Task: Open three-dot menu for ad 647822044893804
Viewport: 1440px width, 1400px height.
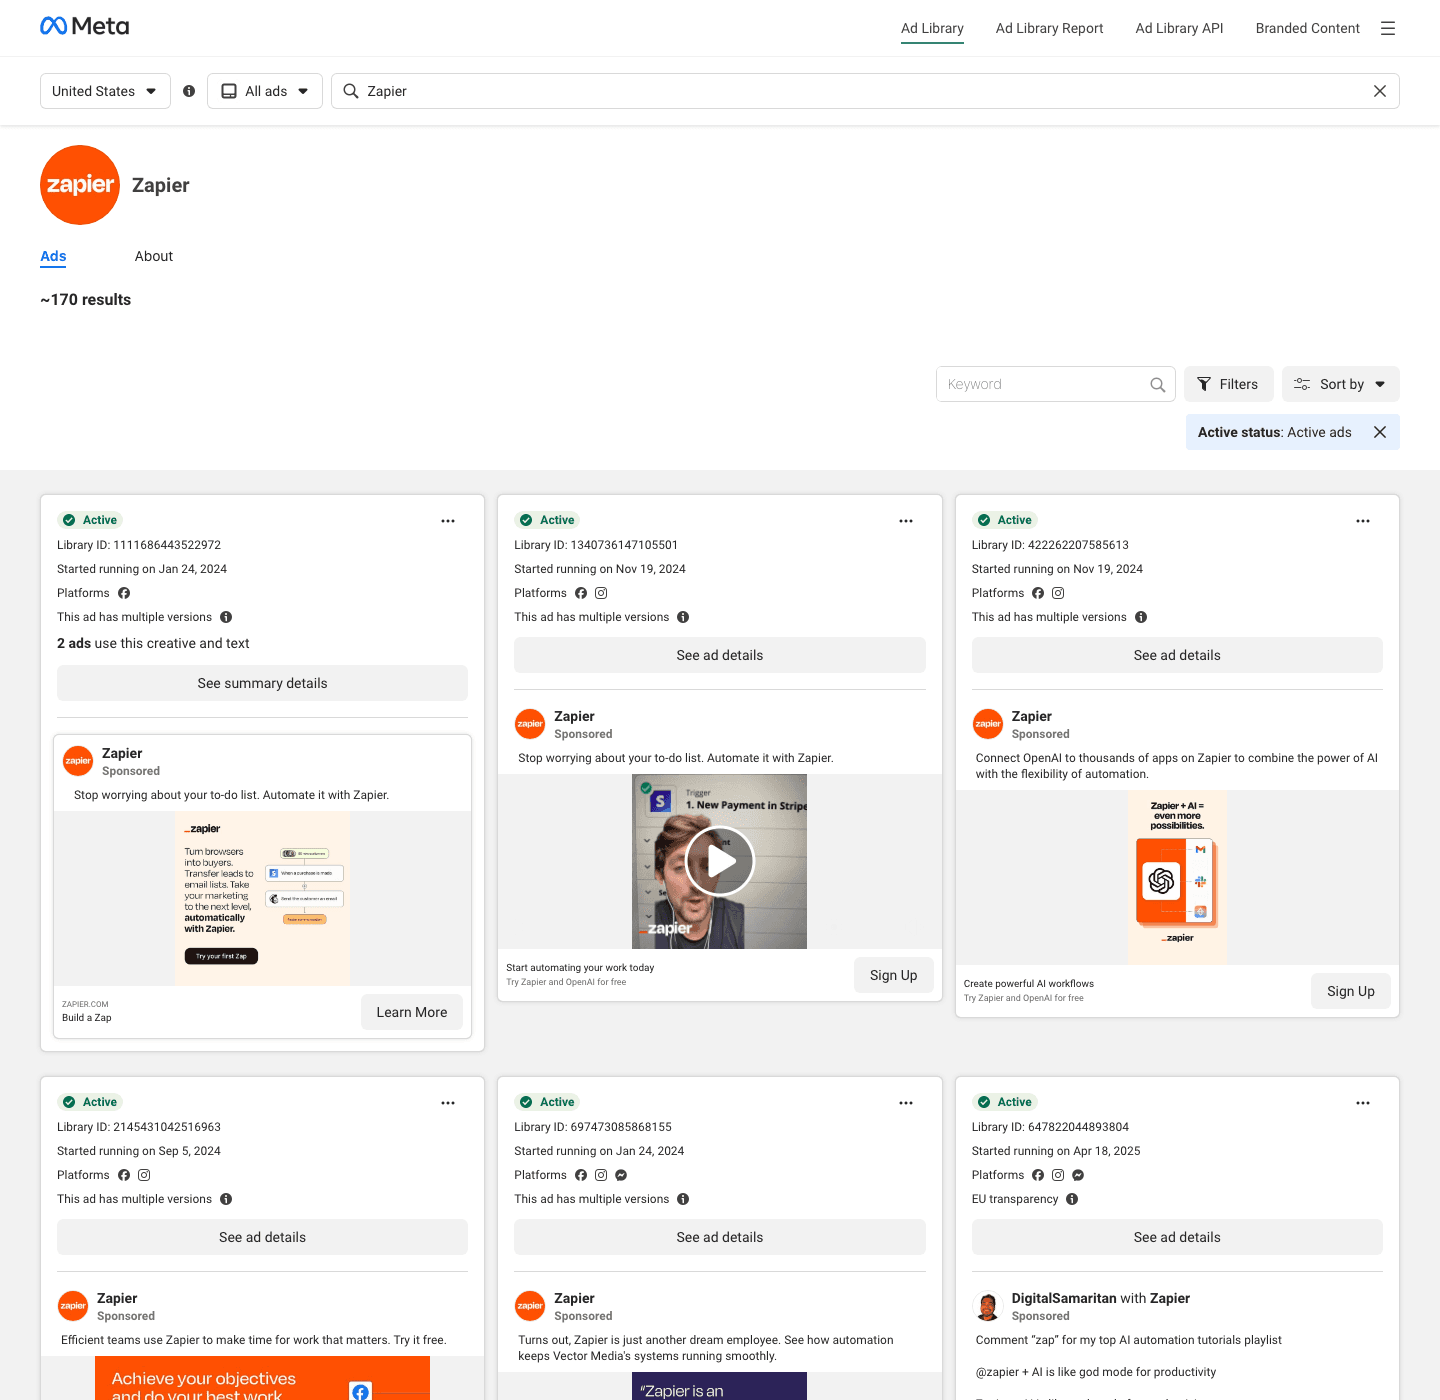Action: click(x=1363, y=1103)
